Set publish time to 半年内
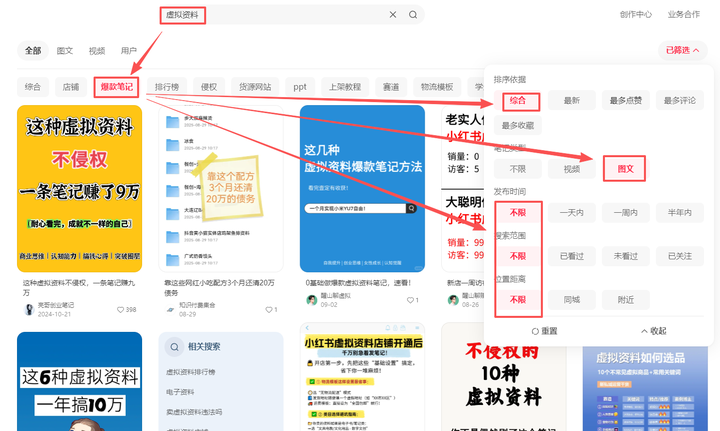720x431 pixels. click(x=680, y=213)
